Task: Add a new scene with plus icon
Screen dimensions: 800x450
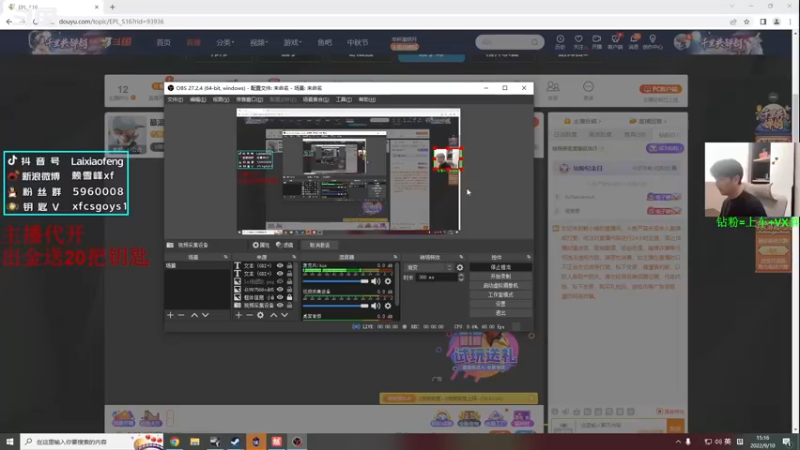Action: 170,315
